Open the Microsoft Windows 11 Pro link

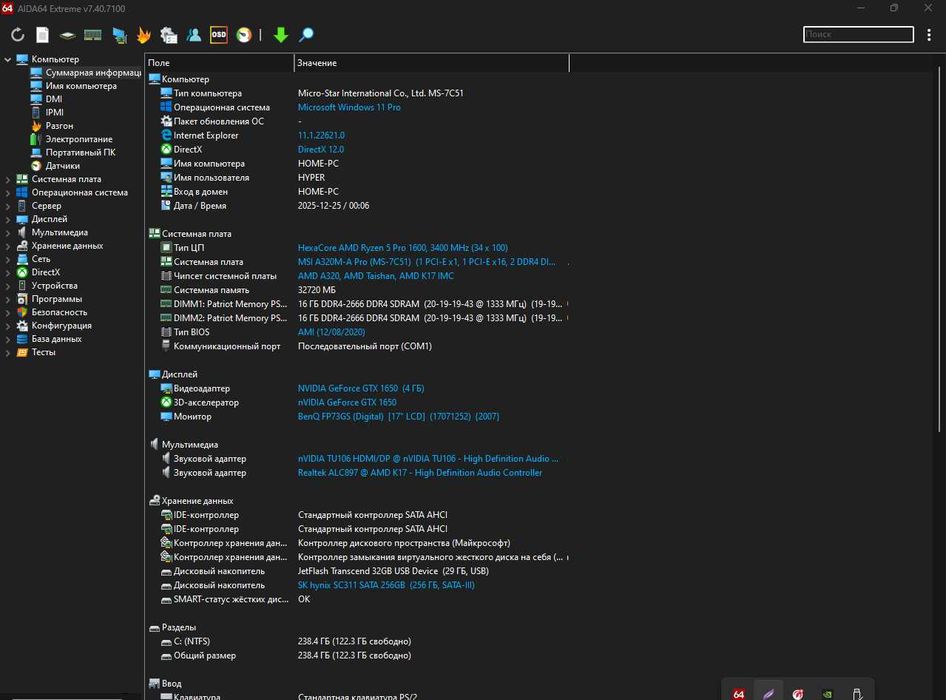pyautogui.click(x=349, y=107)
